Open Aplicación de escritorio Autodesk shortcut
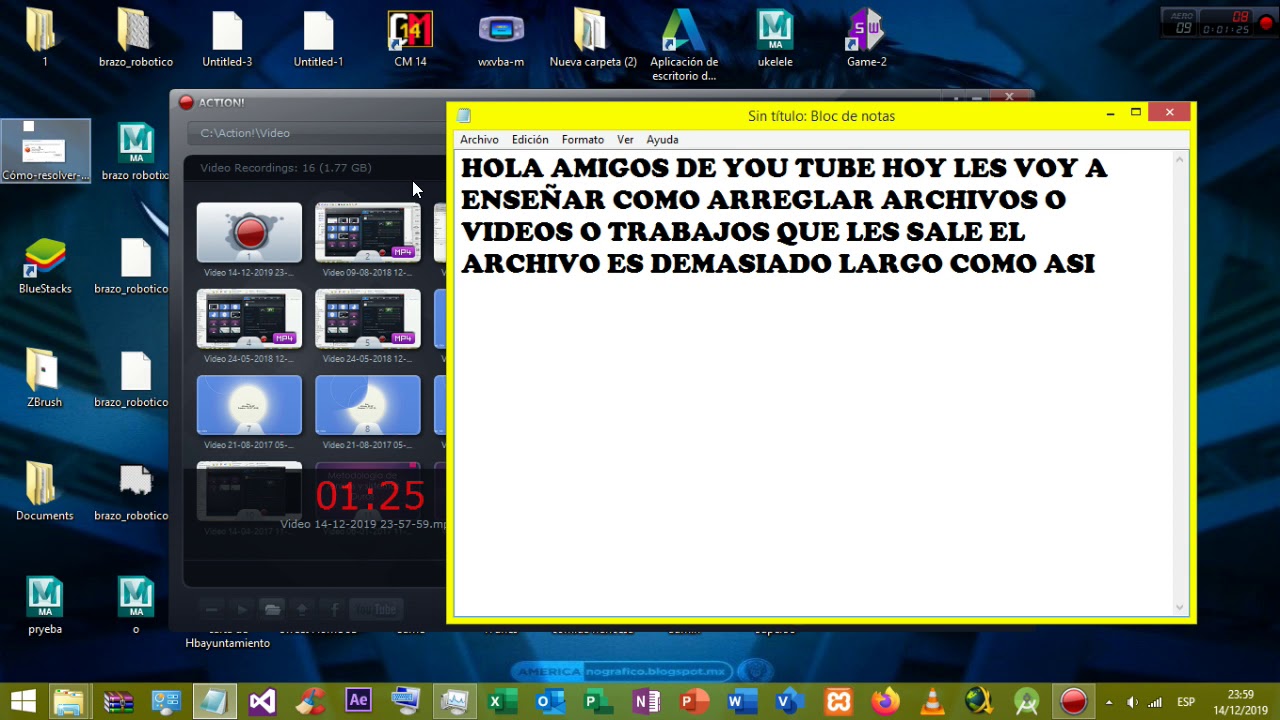 [684, 45]
